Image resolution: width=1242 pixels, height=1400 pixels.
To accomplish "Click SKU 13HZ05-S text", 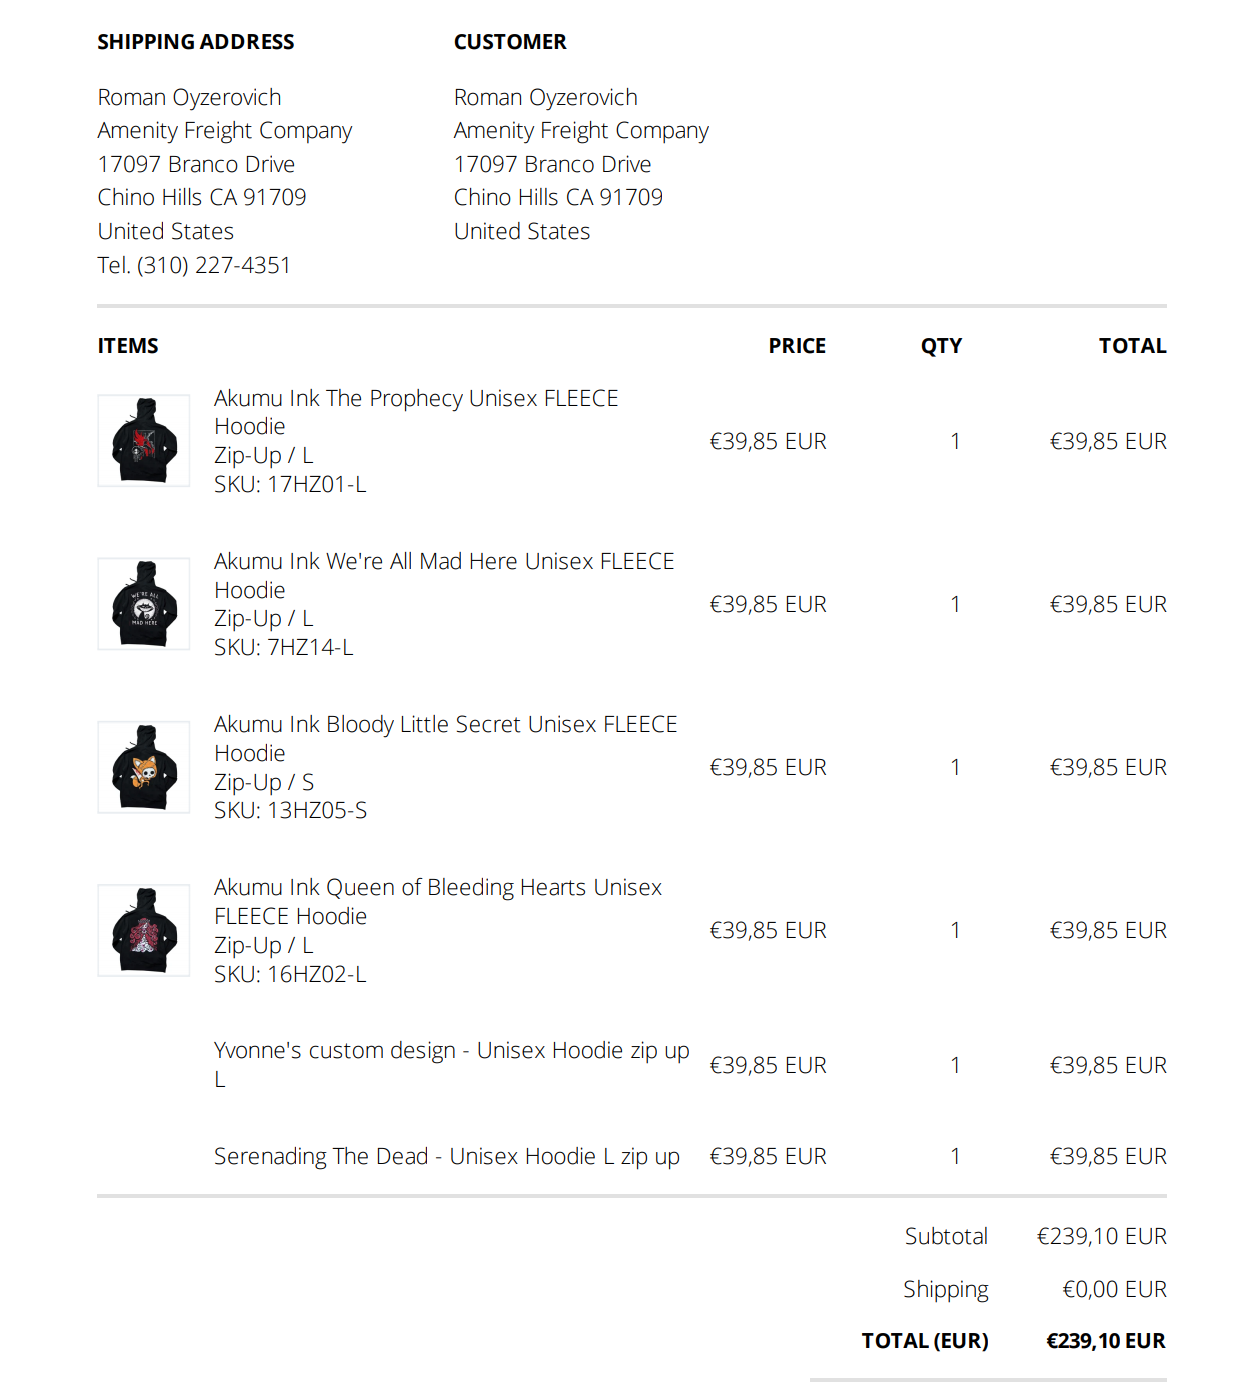I will [290, 811].
